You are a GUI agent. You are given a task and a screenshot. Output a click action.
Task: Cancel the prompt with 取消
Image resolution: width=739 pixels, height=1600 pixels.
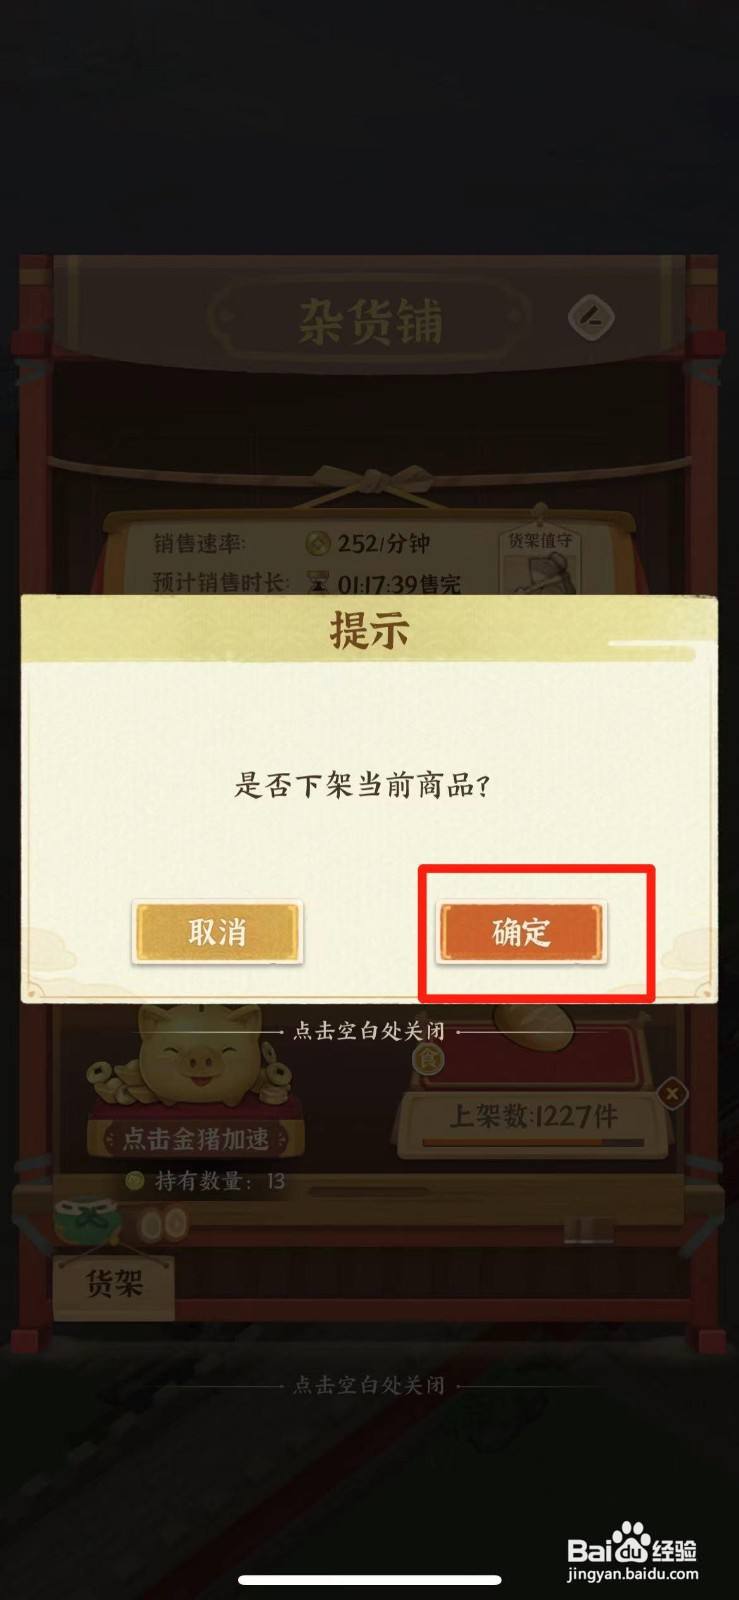pos(217,932)
